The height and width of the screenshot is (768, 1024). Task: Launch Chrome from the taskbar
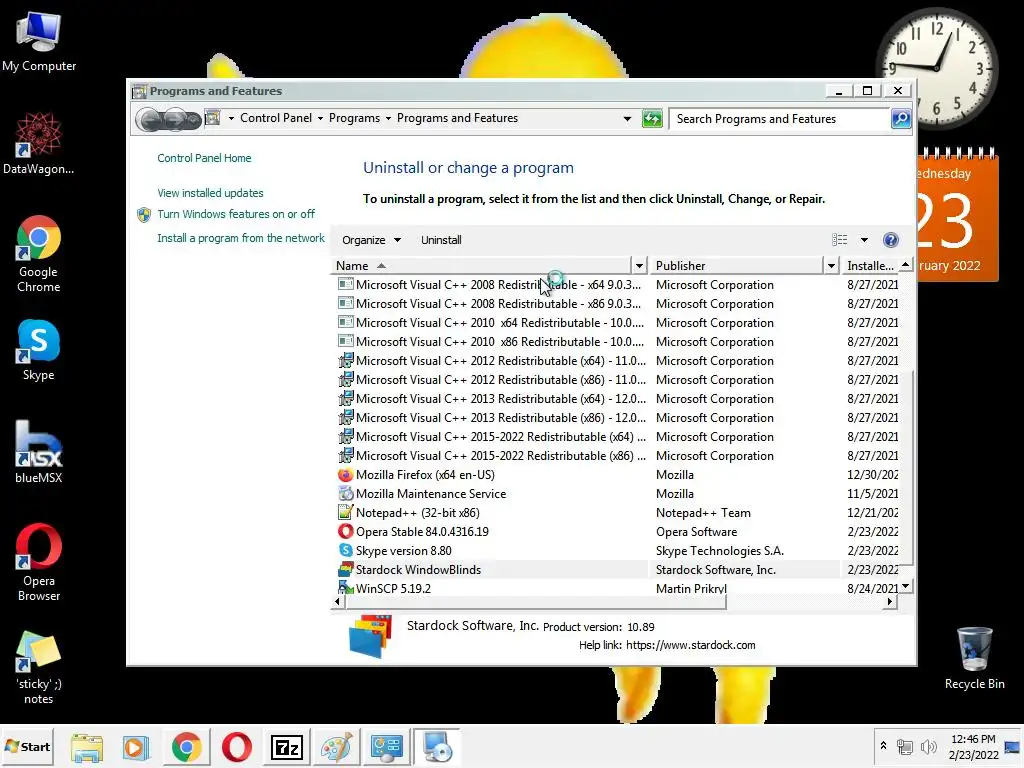pos(186,747)
